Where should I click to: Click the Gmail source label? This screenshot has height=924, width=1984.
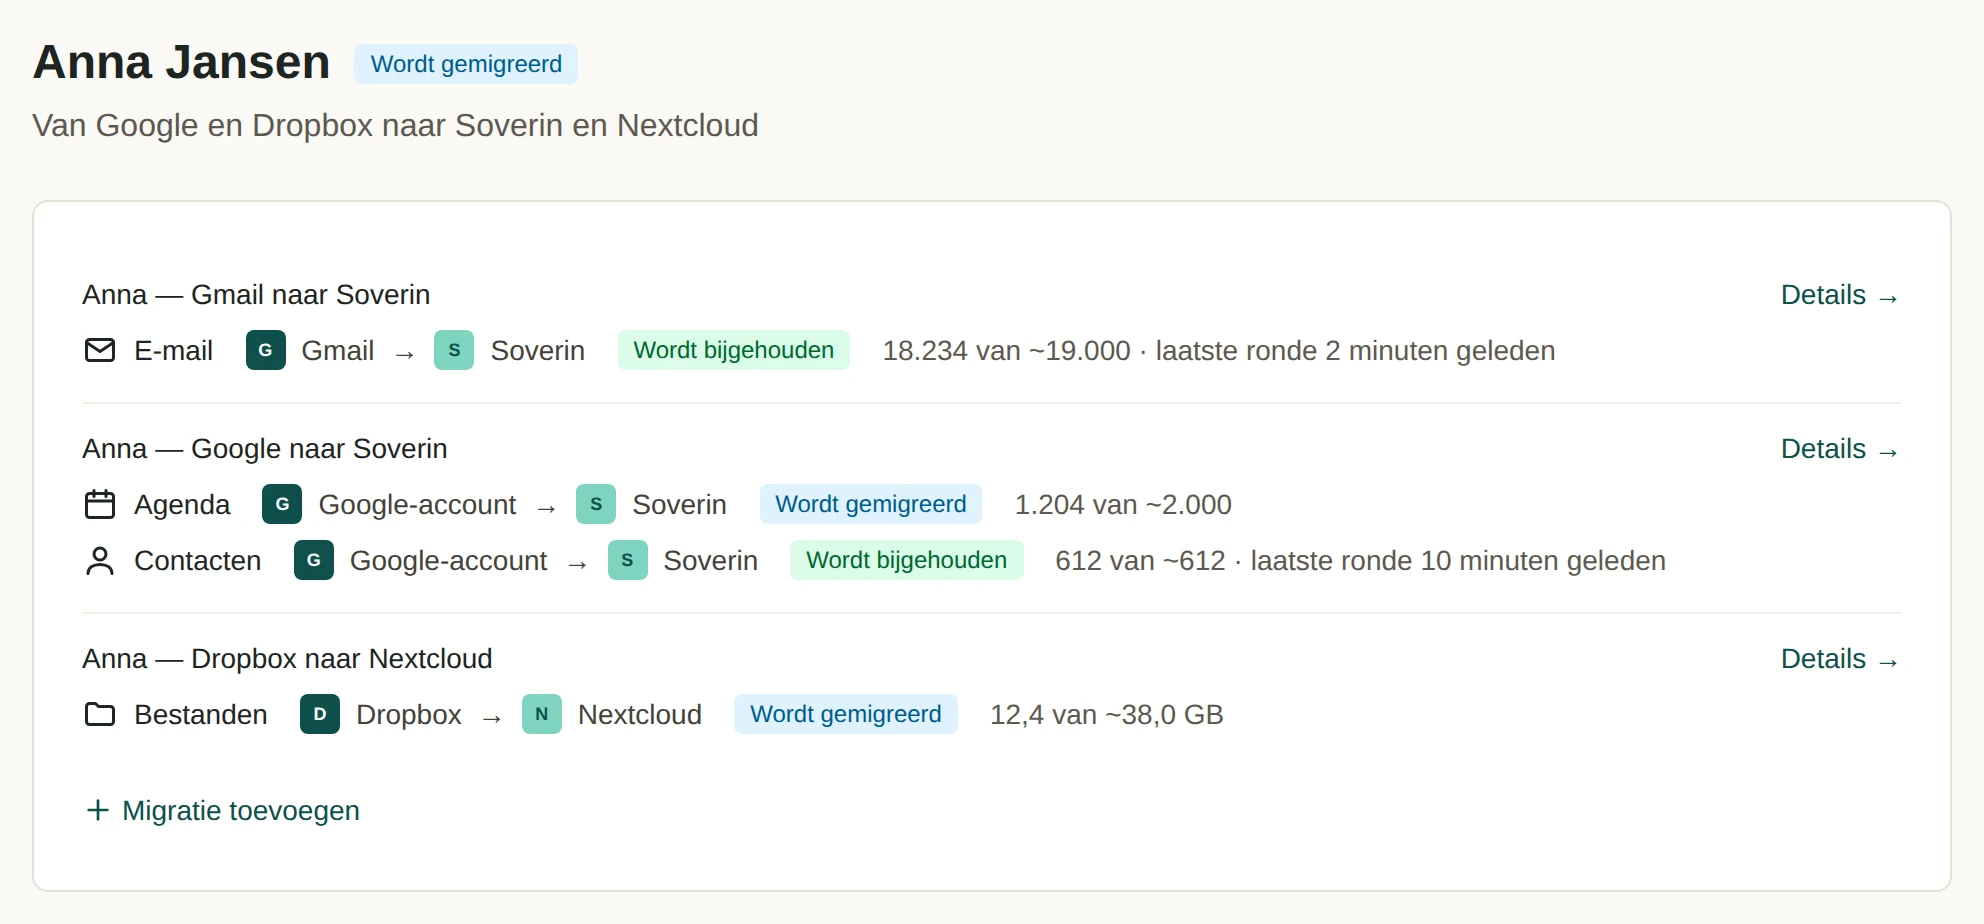338,351
